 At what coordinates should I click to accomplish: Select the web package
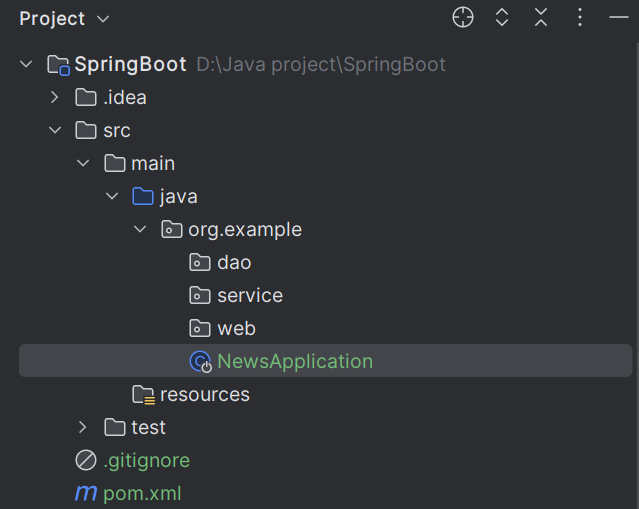(236, 329)
